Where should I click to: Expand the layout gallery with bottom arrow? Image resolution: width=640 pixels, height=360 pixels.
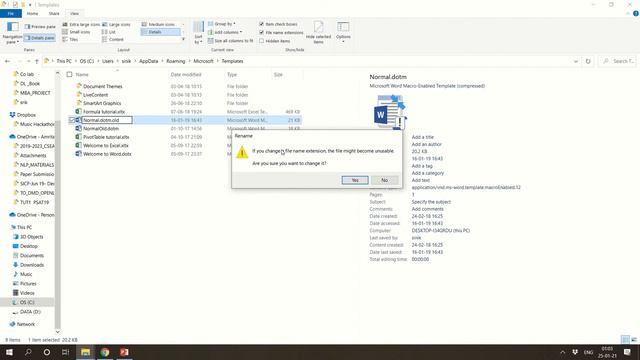point(183,40)
